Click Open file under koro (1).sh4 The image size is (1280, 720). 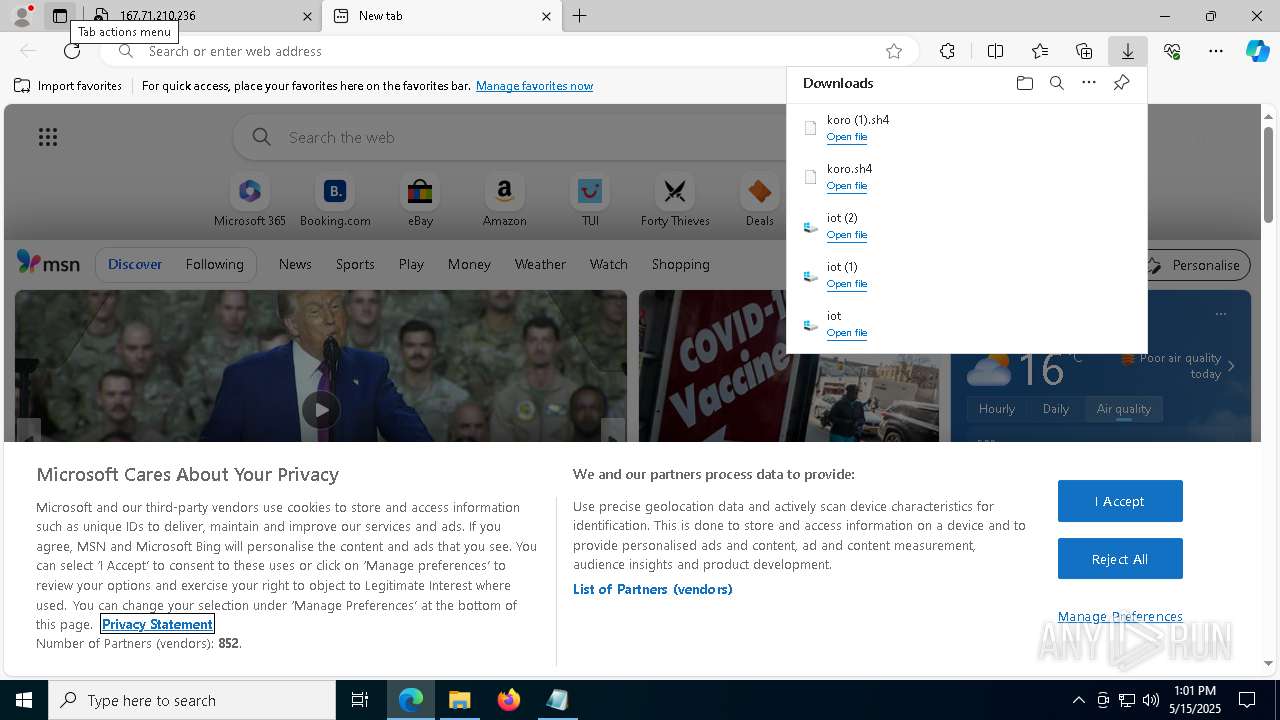pyautogui.click(x=846, y=137)
